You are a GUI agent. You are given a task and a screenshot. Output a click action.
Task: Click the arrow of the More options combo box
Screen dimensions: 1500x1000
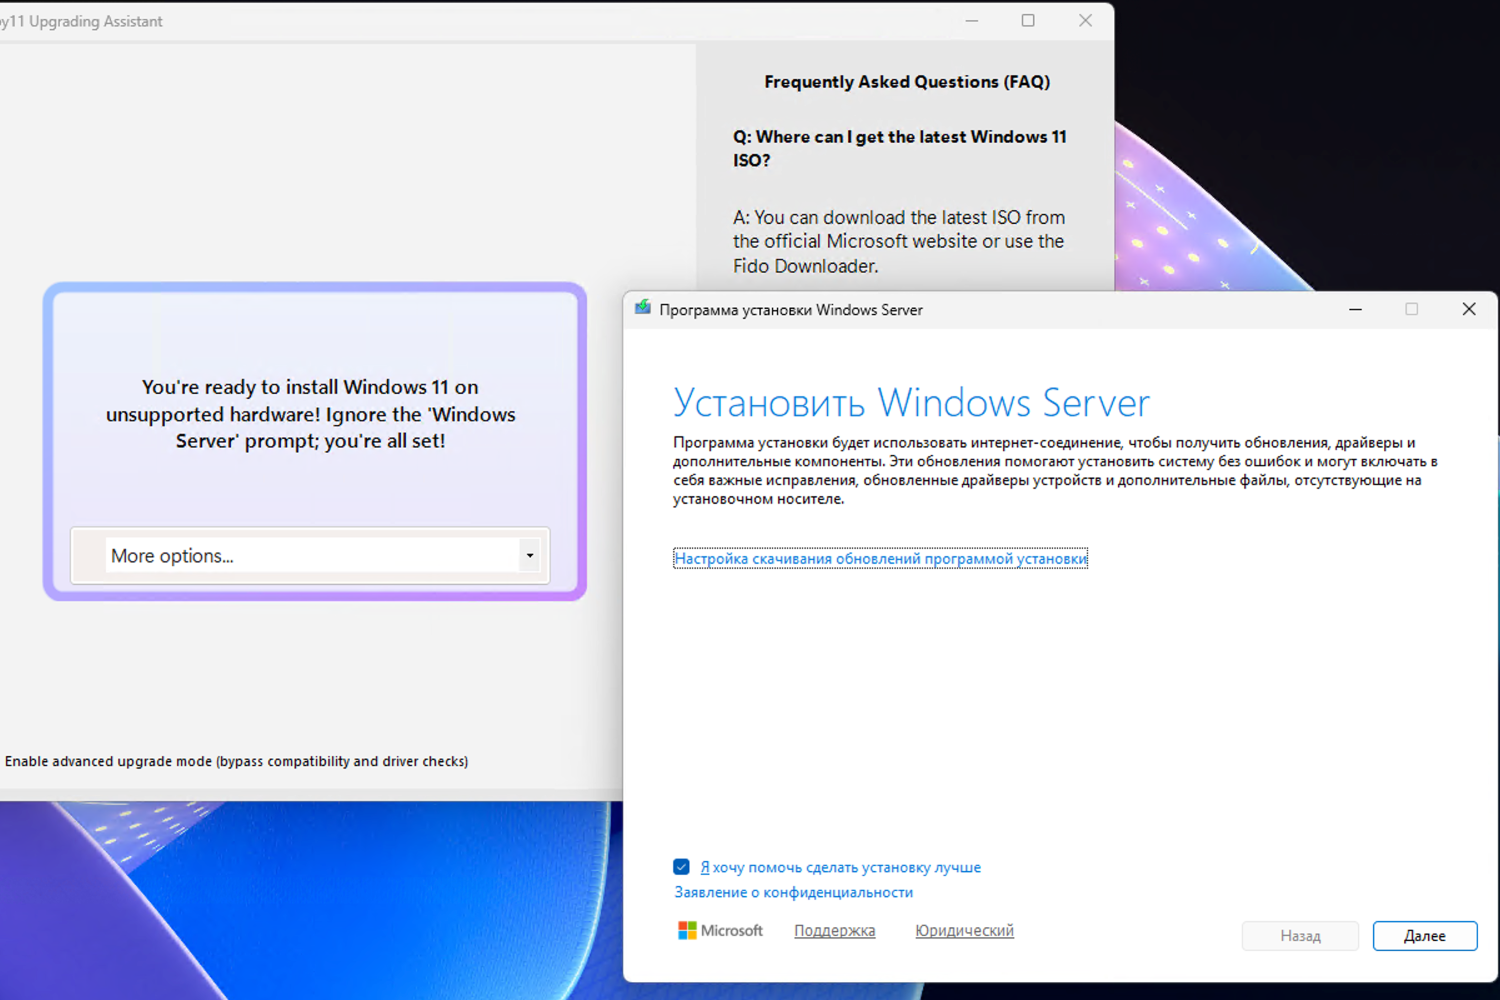pyautogui.click(x=530, y=555)
